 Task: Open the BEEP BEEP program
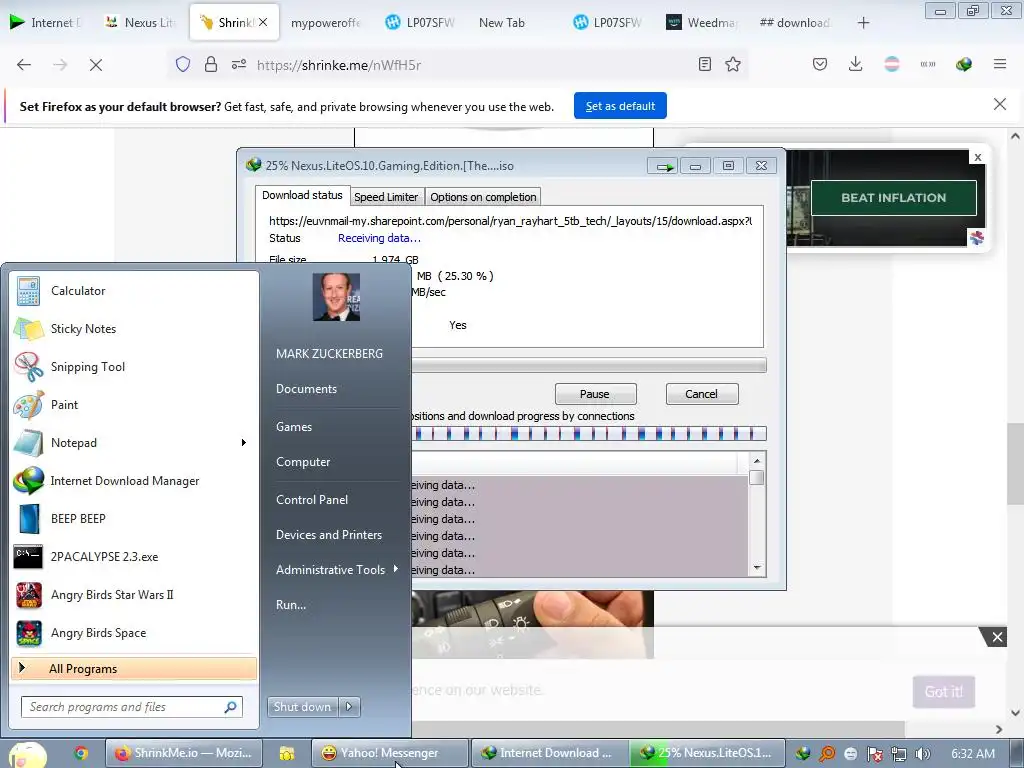point(134,519)
